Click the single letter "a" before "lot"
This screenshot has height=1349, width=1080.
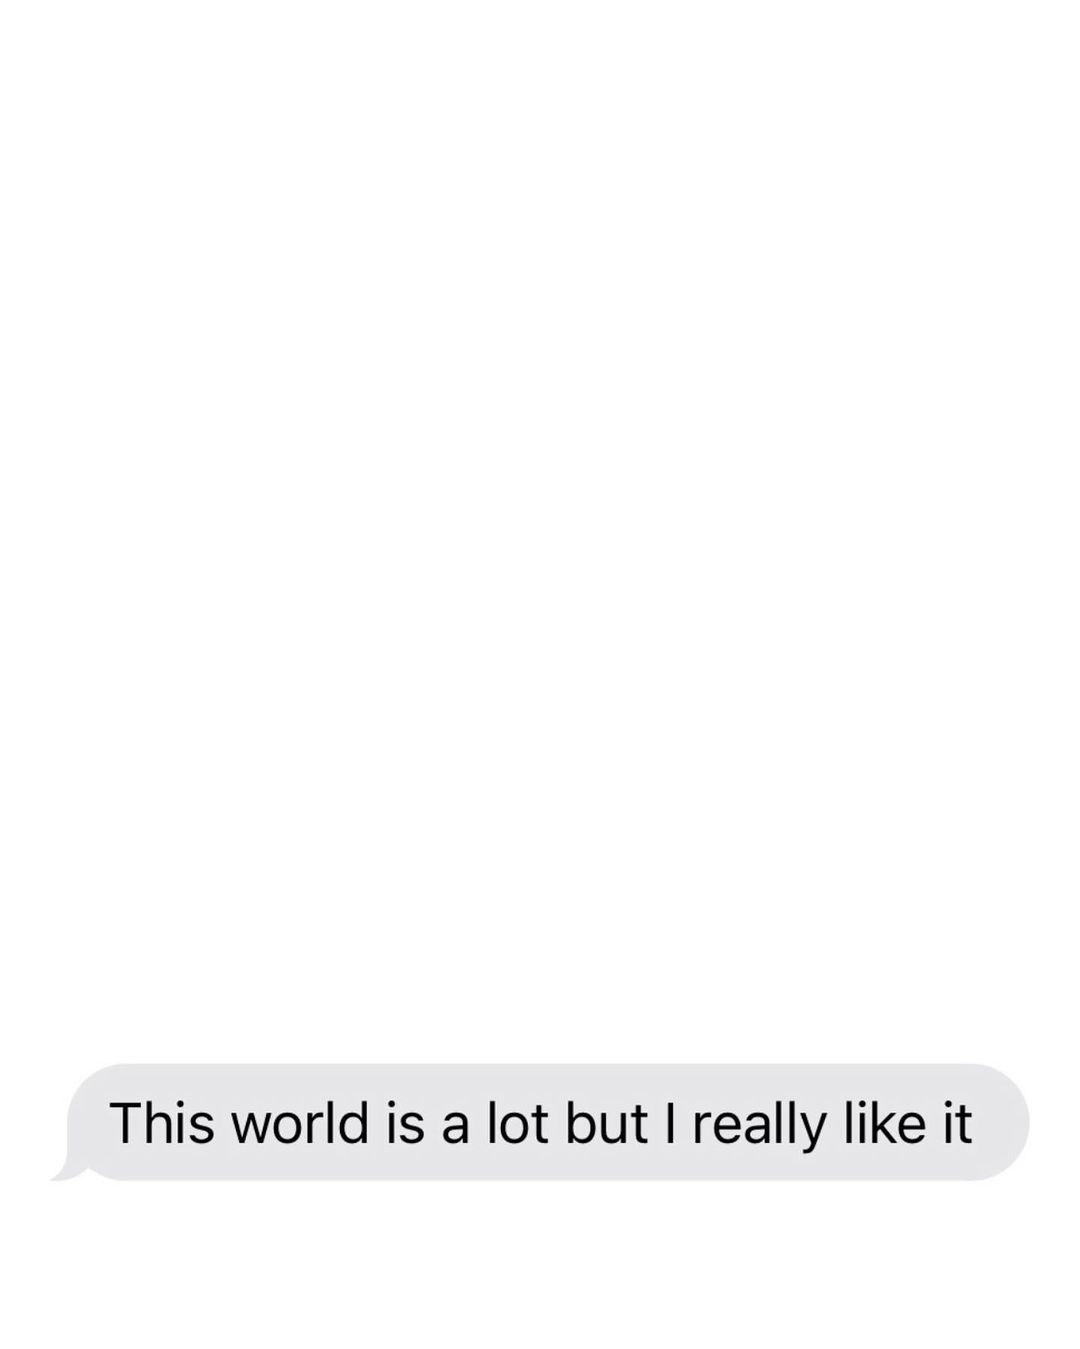tap(456, 1126)
